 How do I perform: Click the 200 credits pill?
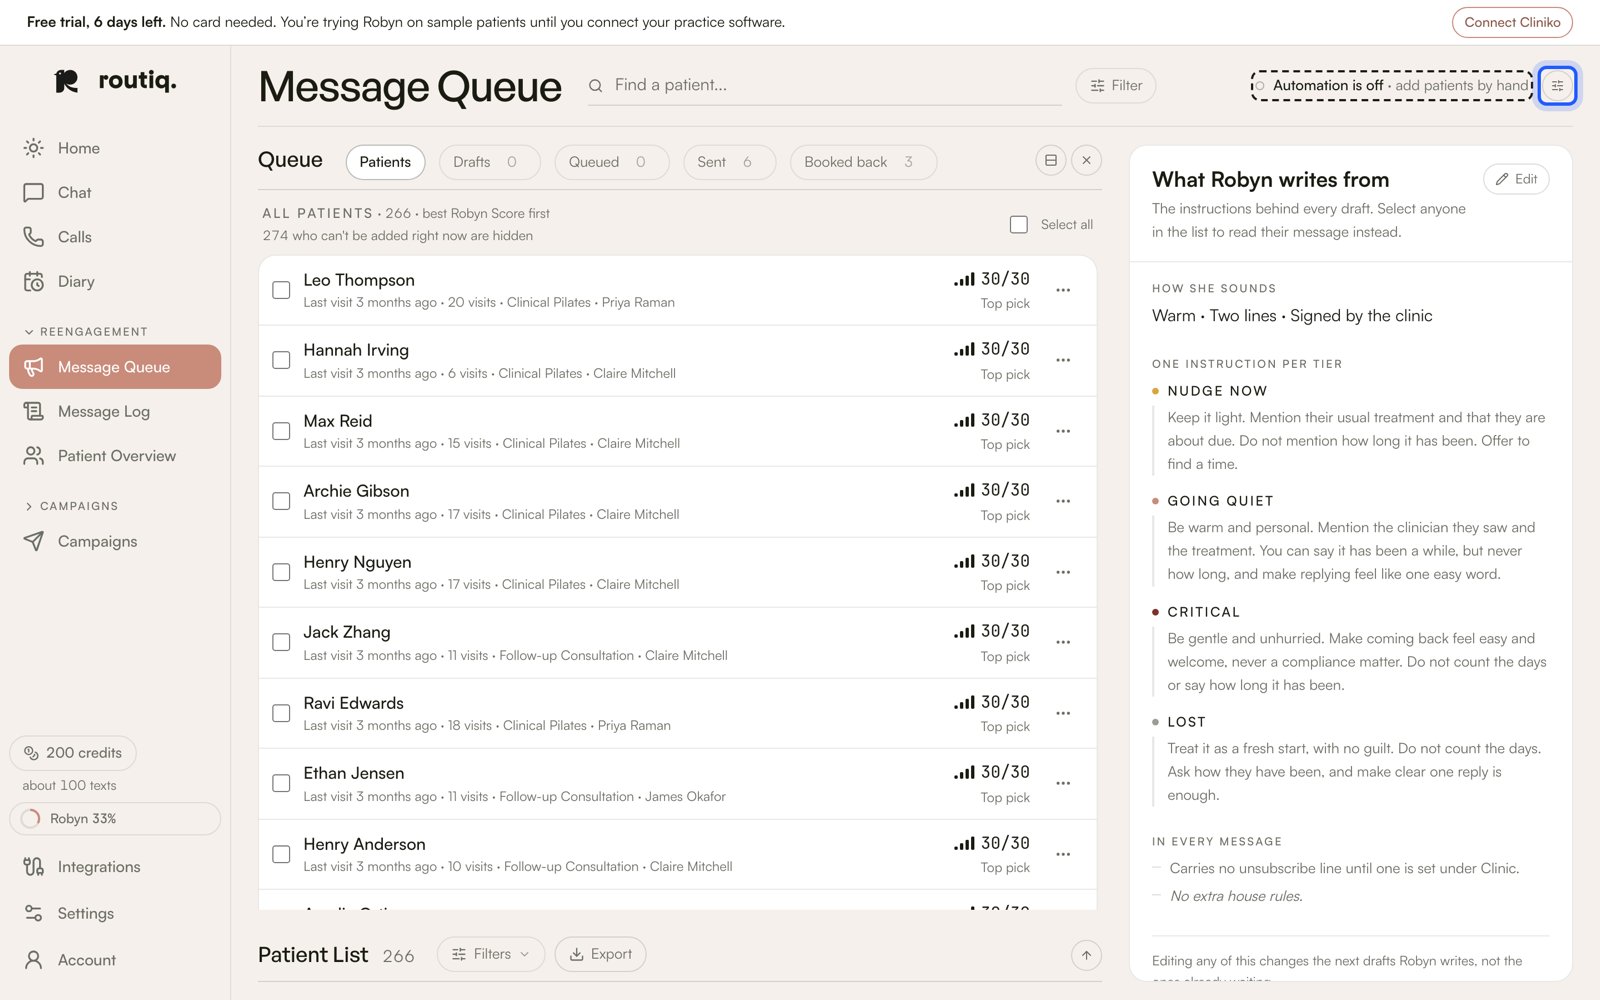(x=73, y=753)
